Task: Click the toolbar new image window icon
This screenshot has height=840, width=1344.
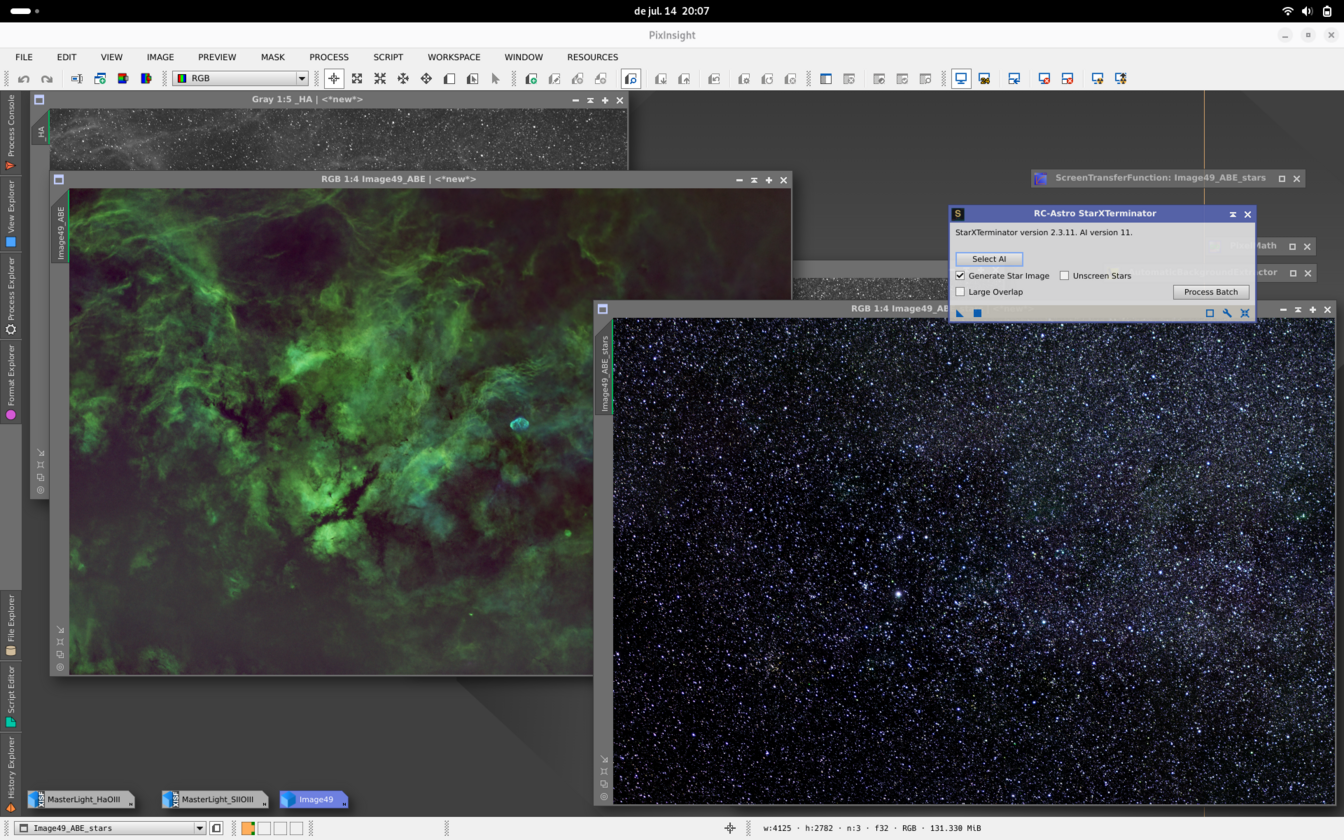Action: [x=100, y=78]
